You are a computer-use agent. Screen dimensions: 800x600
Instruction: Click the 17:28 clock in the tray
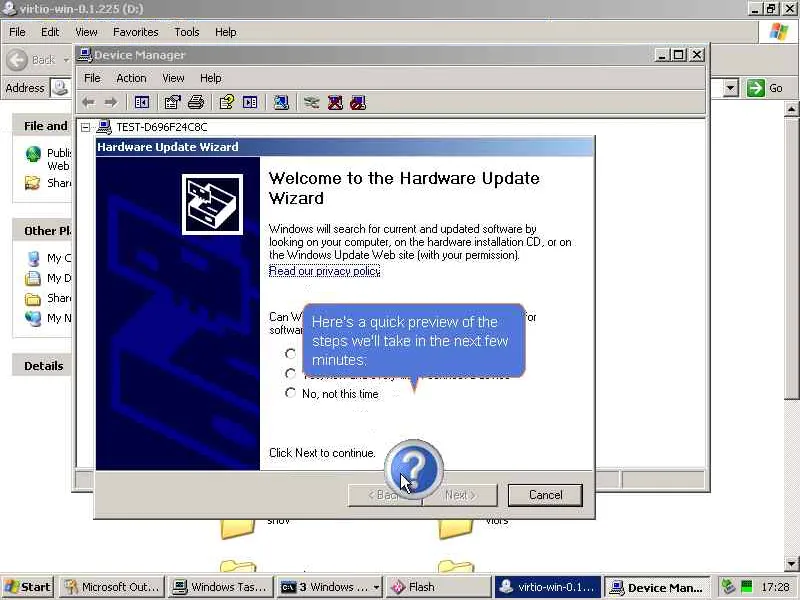tap(775, 587)
